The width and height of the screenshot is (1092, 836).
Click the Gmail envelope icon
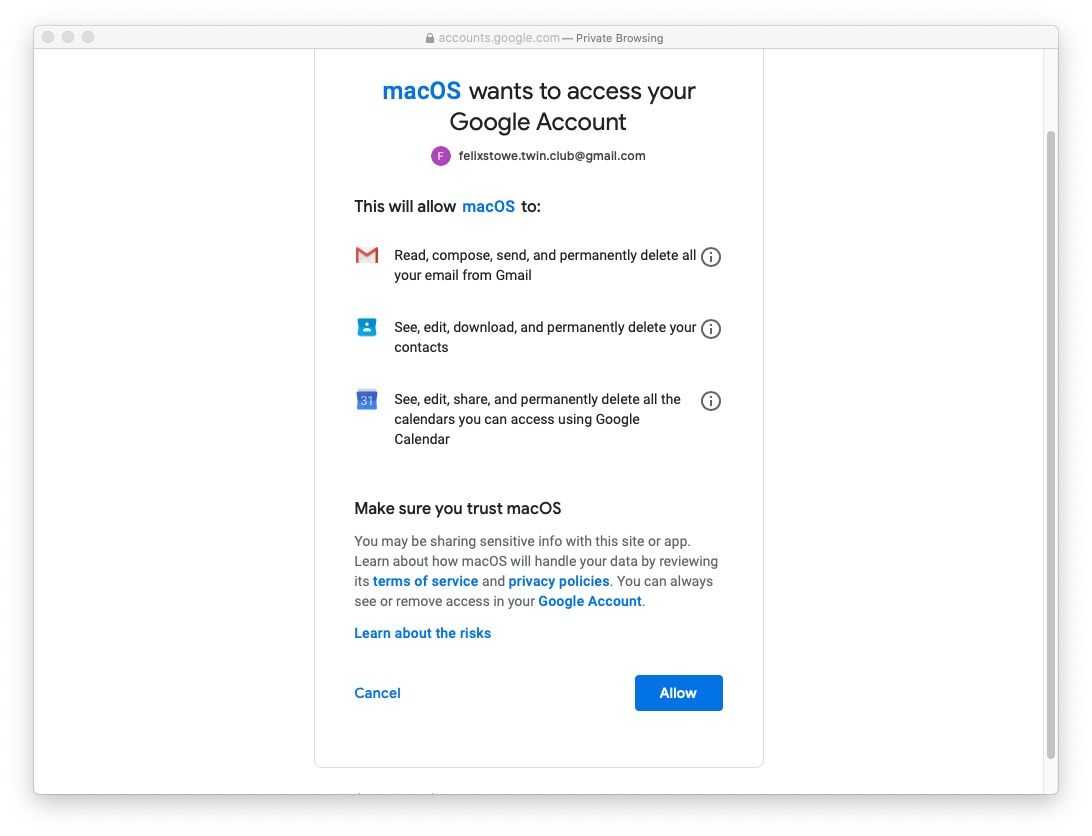pyautogui.click(x=367, y=256)
